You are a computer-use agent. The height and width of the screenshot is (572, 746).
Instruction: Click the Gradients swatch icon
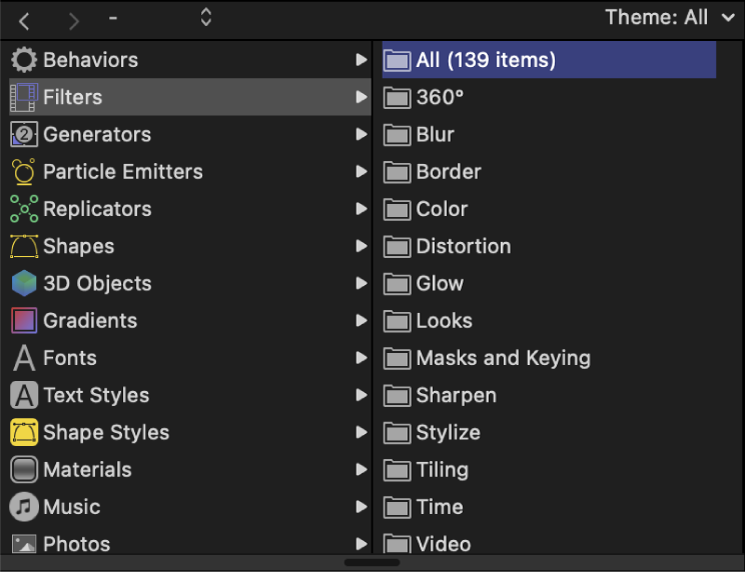pos(24,321)
